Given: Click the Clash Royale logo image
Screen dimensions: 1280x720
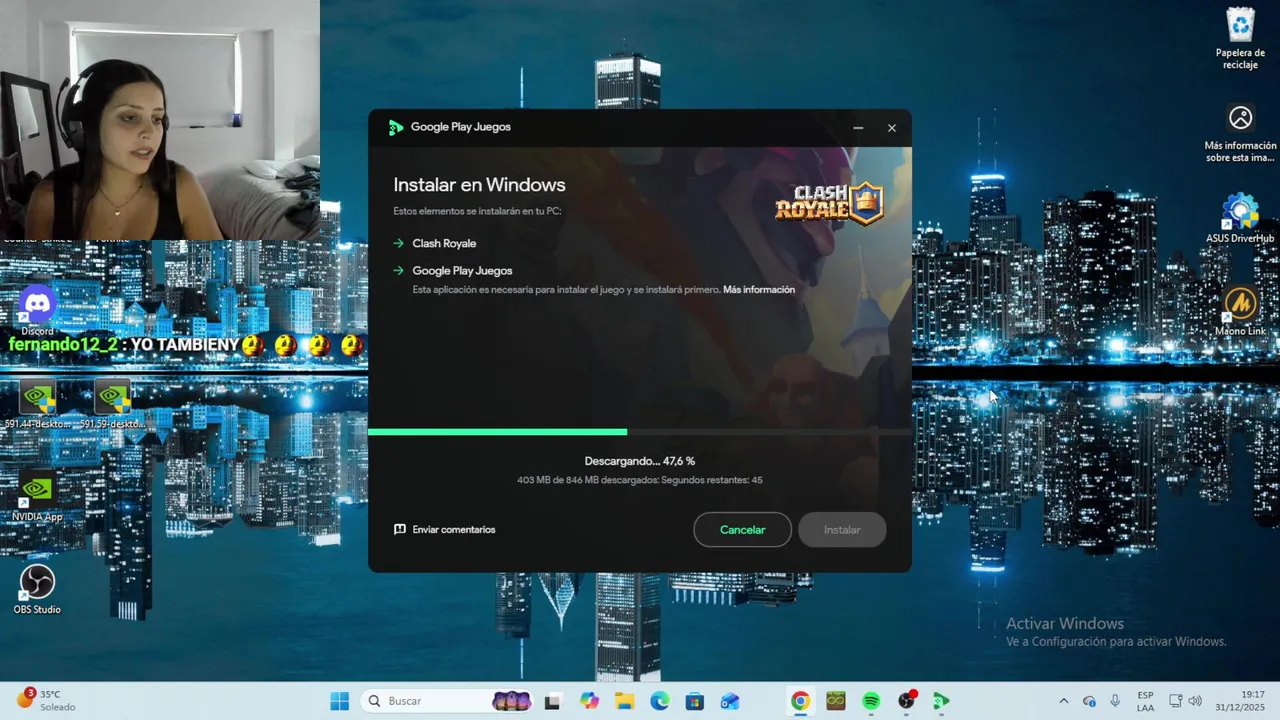Looking at the screenshot, I should (x=830, y=202).
